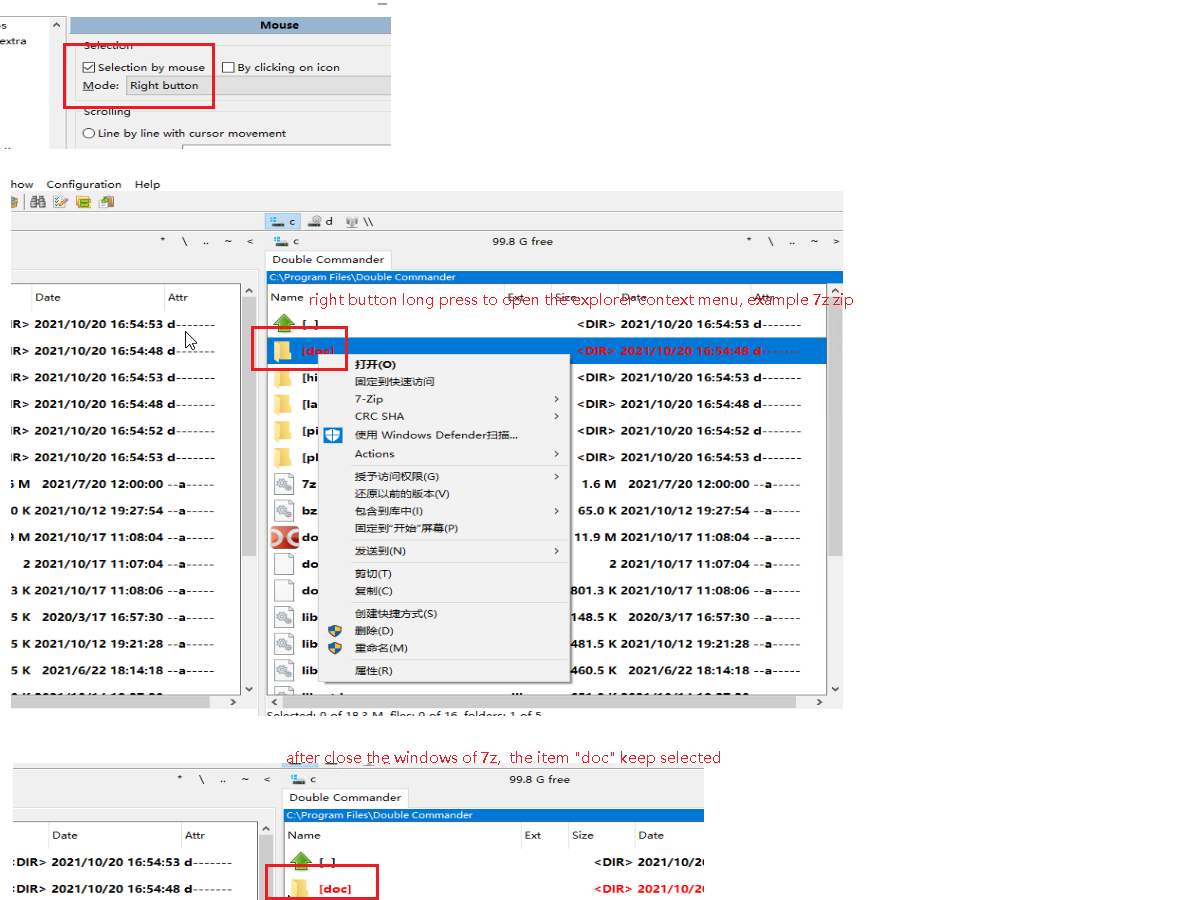Click the Edit file toolbar icon
This screenshot has width=1200, height=900.
[60, 202]
